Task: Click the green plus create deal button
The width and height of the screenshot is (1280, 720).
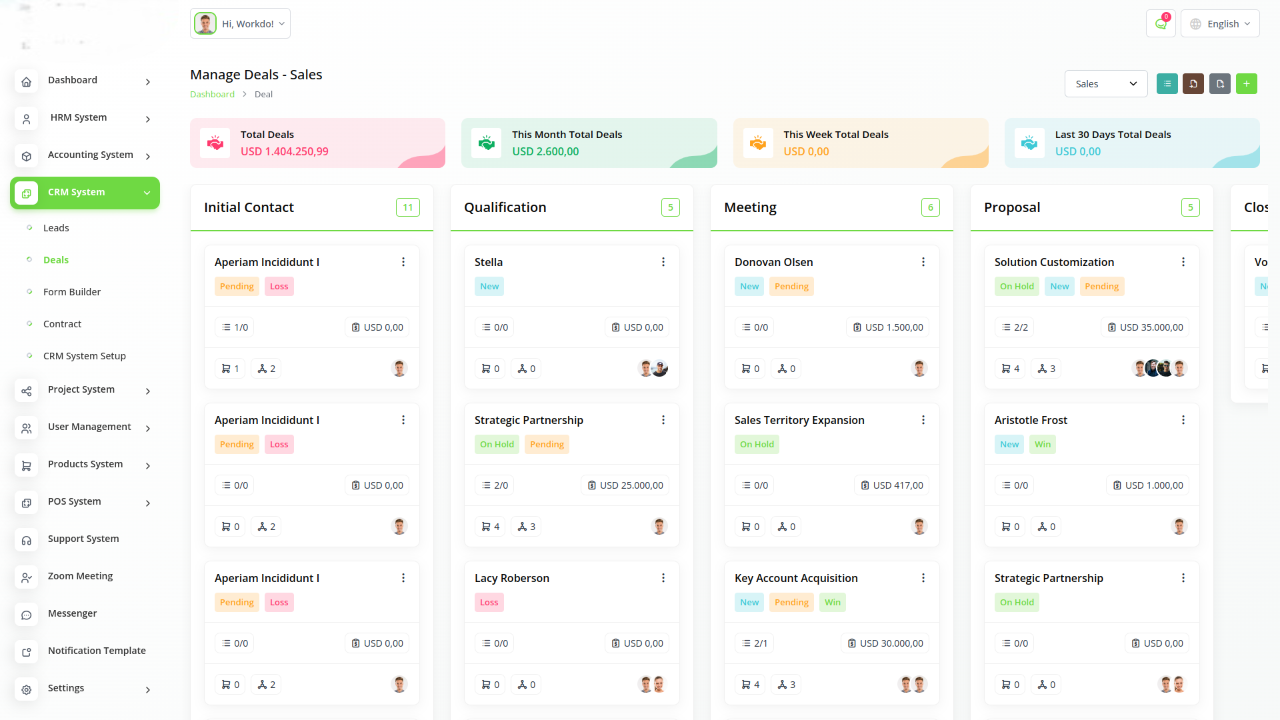Action: (1246, 84)
